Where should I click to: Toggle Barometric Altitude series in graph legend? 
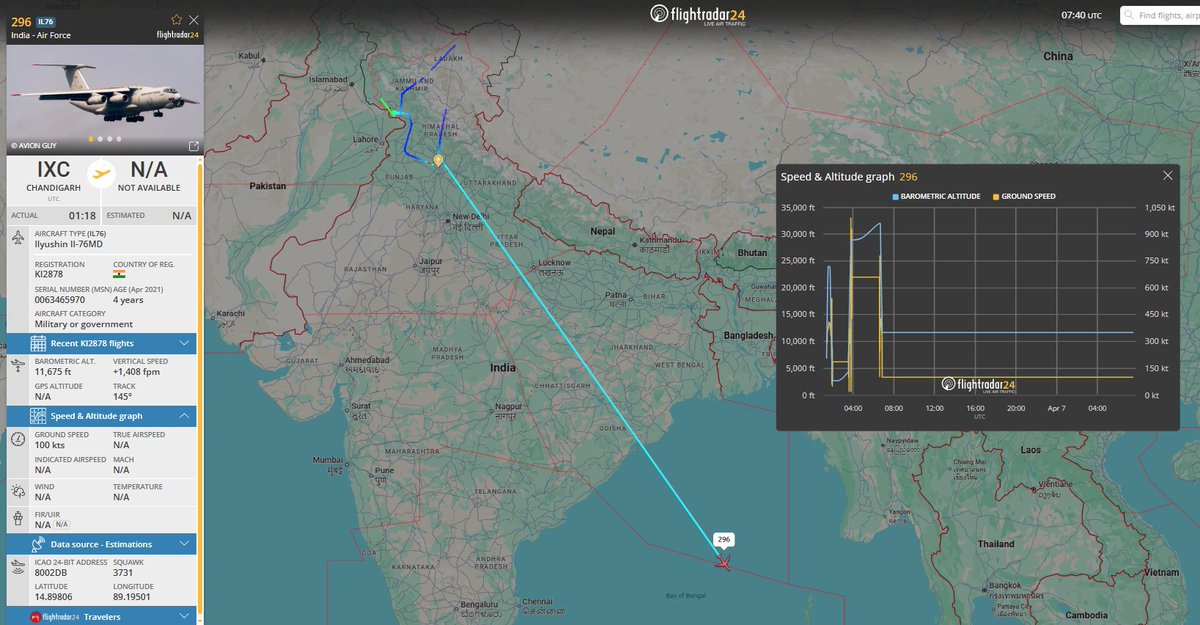936,197
